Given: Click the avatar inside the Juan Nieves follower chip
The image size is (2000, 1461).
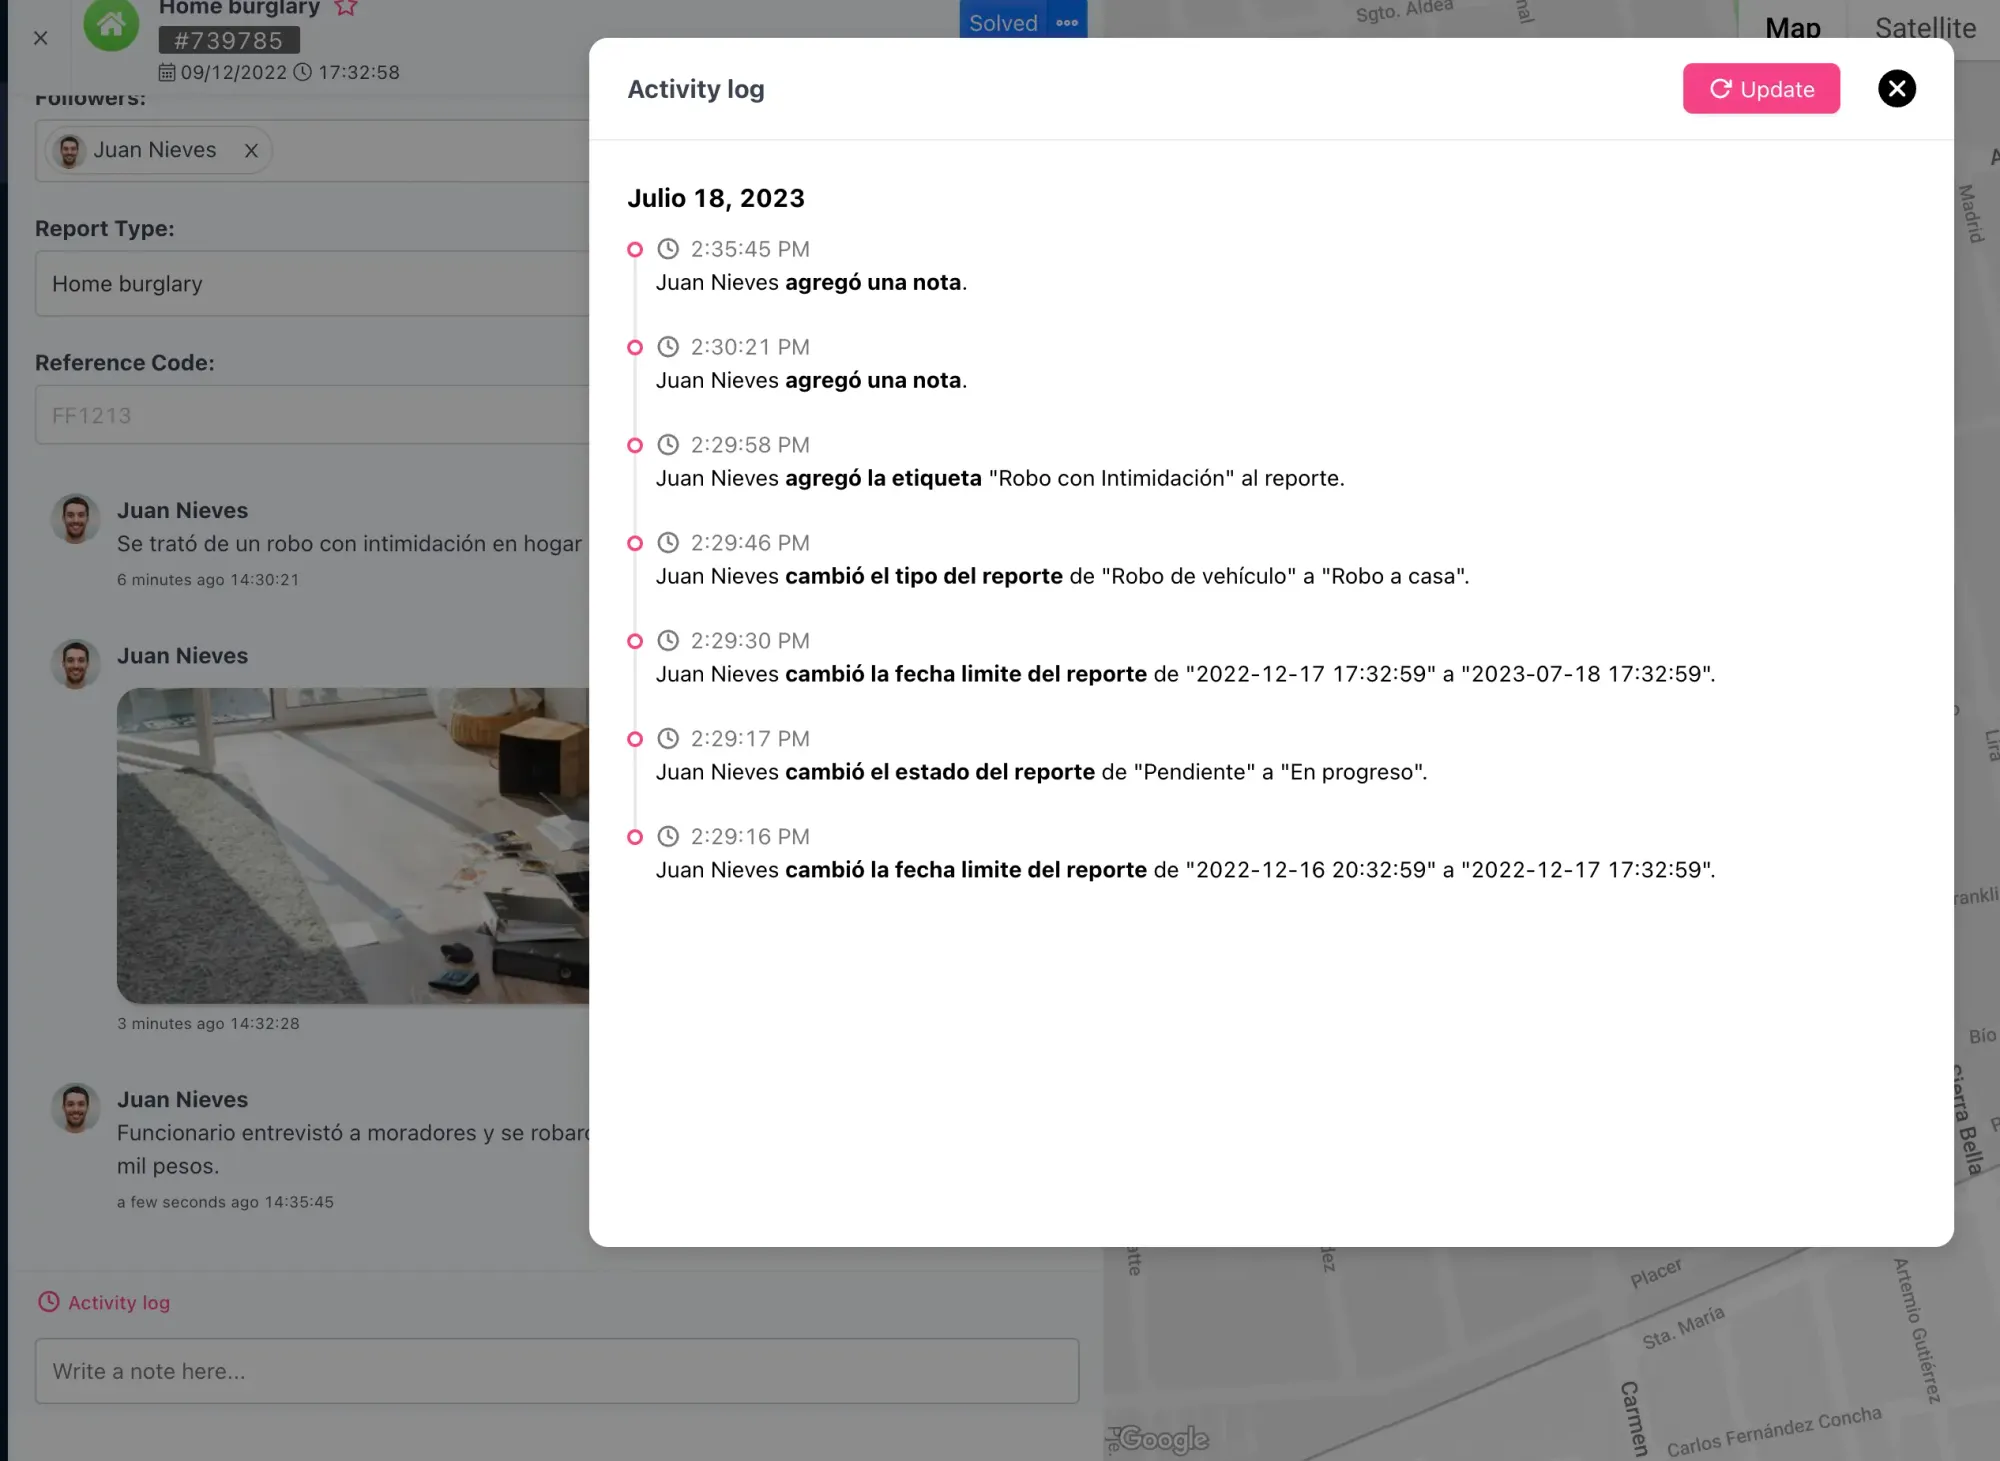Looking at the screenshot, I should coord(69,150).
